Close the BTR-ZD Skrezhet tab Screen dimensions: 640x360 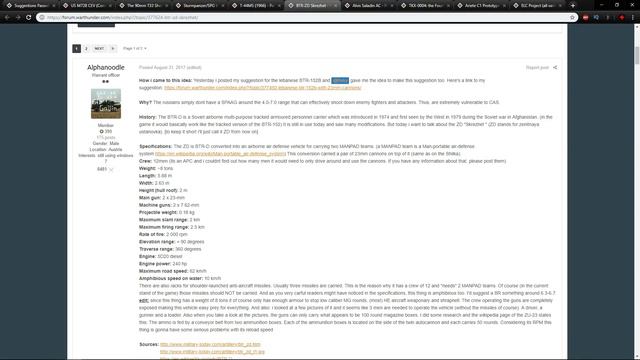335,6
